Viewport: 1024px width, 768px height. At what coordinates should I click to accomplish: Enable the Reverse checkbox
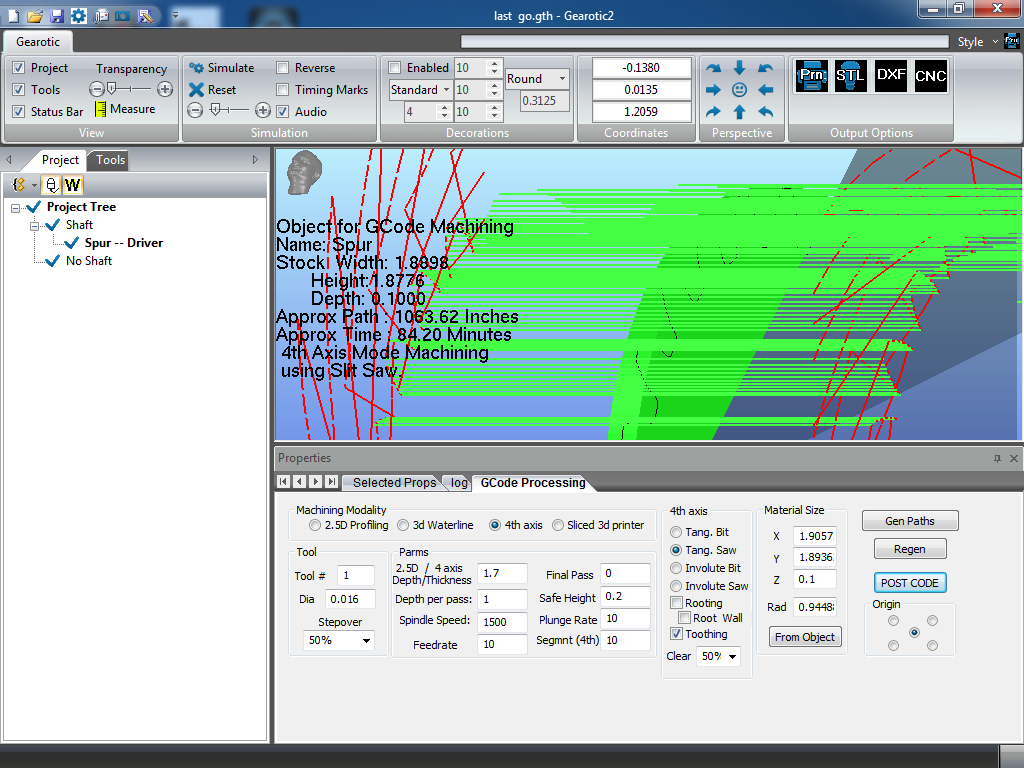(283, 68)
